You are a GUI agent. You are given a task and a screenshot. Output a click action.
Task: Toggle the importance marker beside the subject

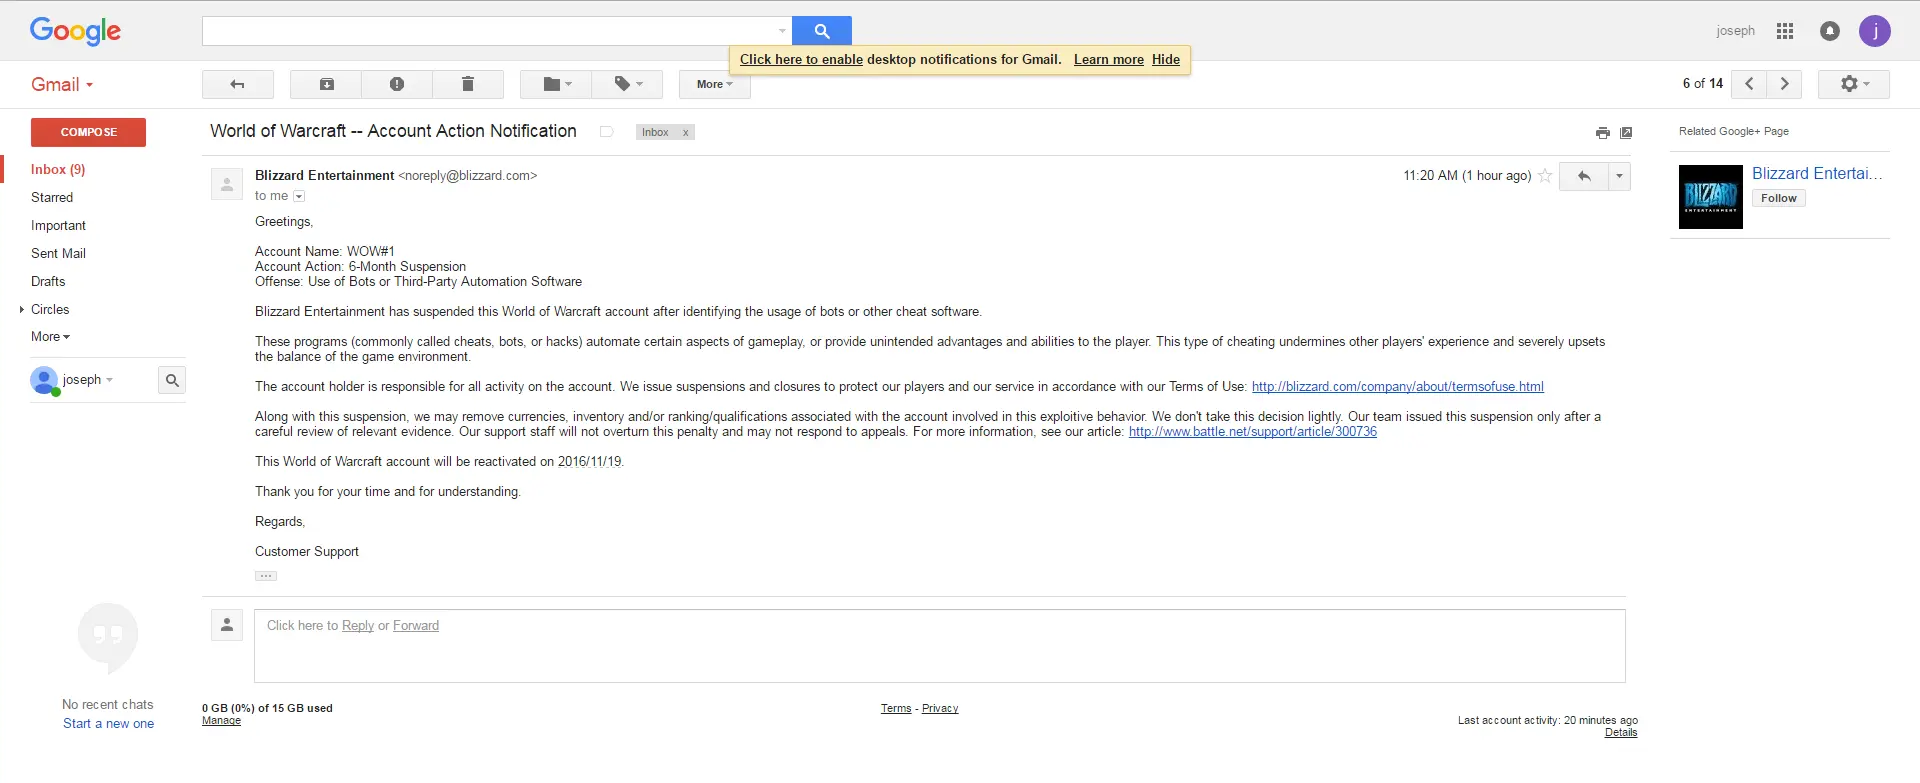pyautogui.click(x=606, y=132)
